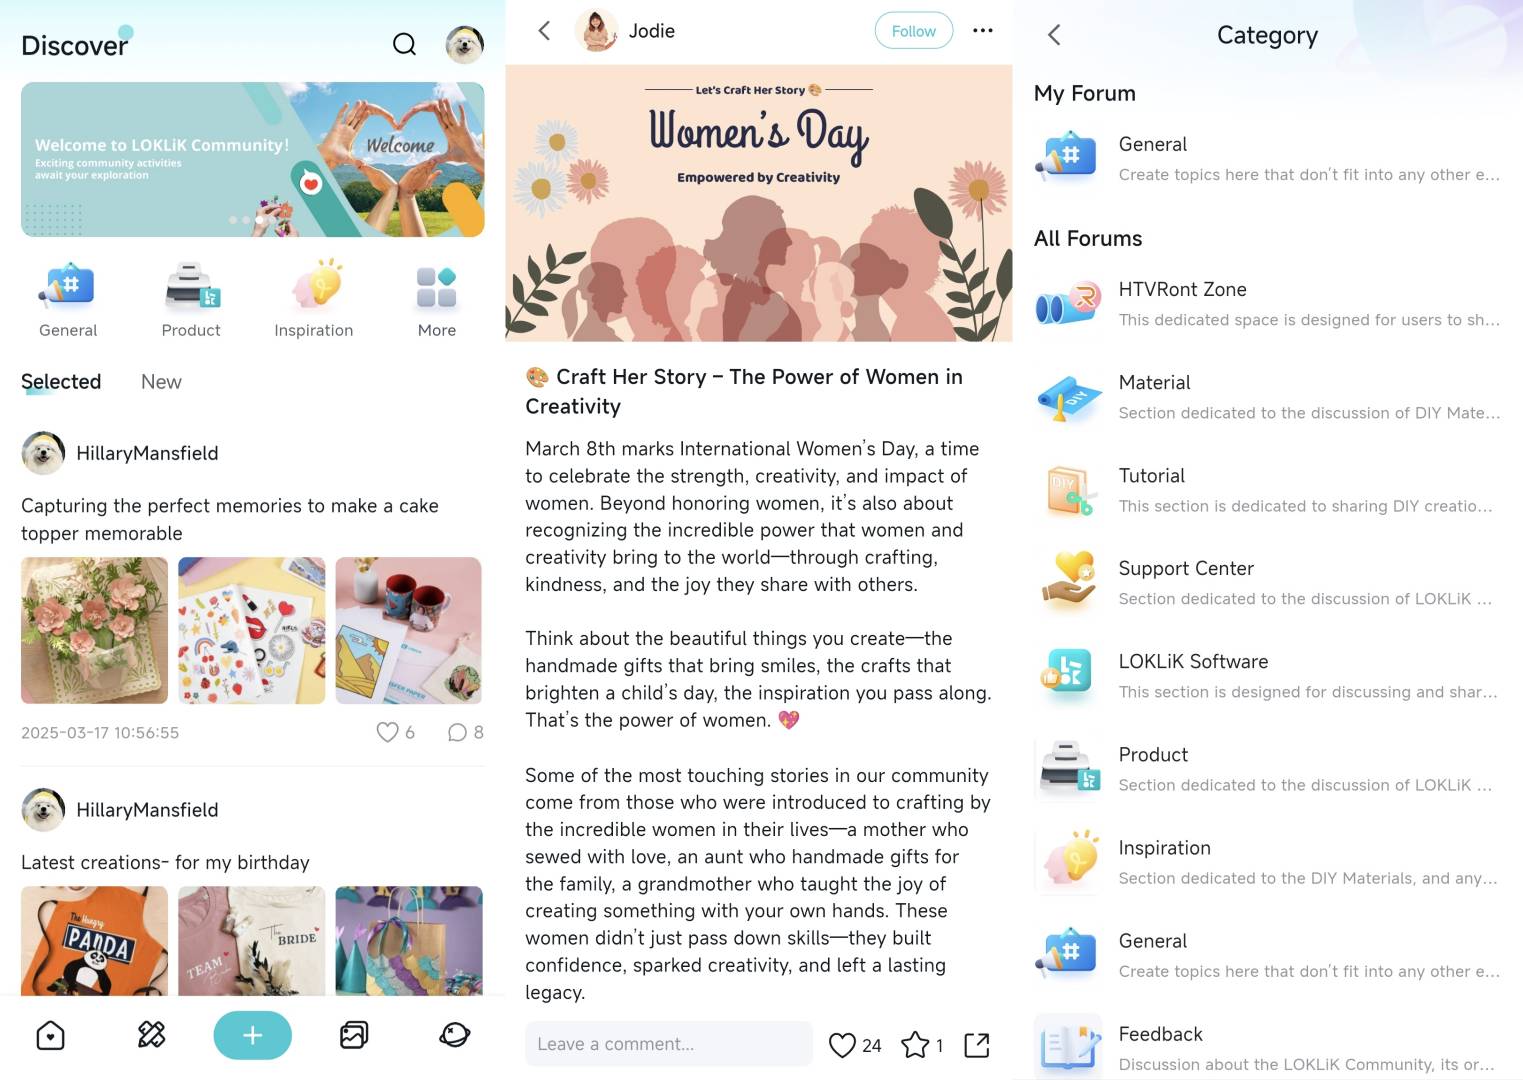The image size is (1523, 1080).
Task: Open the More categories grid icon
Action: [437, 287]
